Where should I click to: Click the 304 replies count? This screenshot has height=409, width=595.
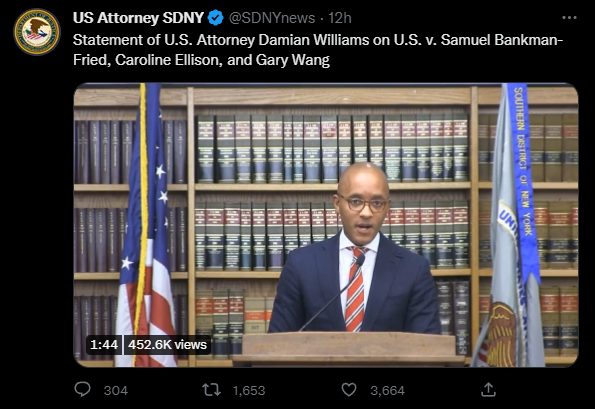[x=116, y=390]
